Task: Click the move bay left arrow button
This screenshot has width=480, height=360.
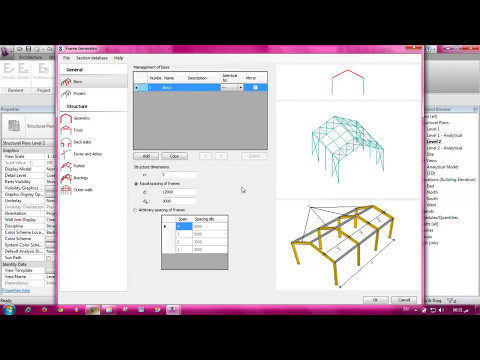Action: (x=205, y=156)
